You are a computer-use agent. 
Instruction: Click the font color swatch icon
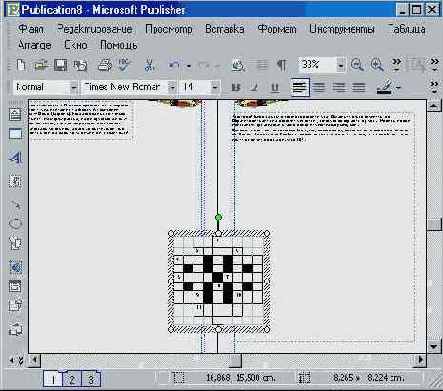pyautogui.click(x=384, y=87)
